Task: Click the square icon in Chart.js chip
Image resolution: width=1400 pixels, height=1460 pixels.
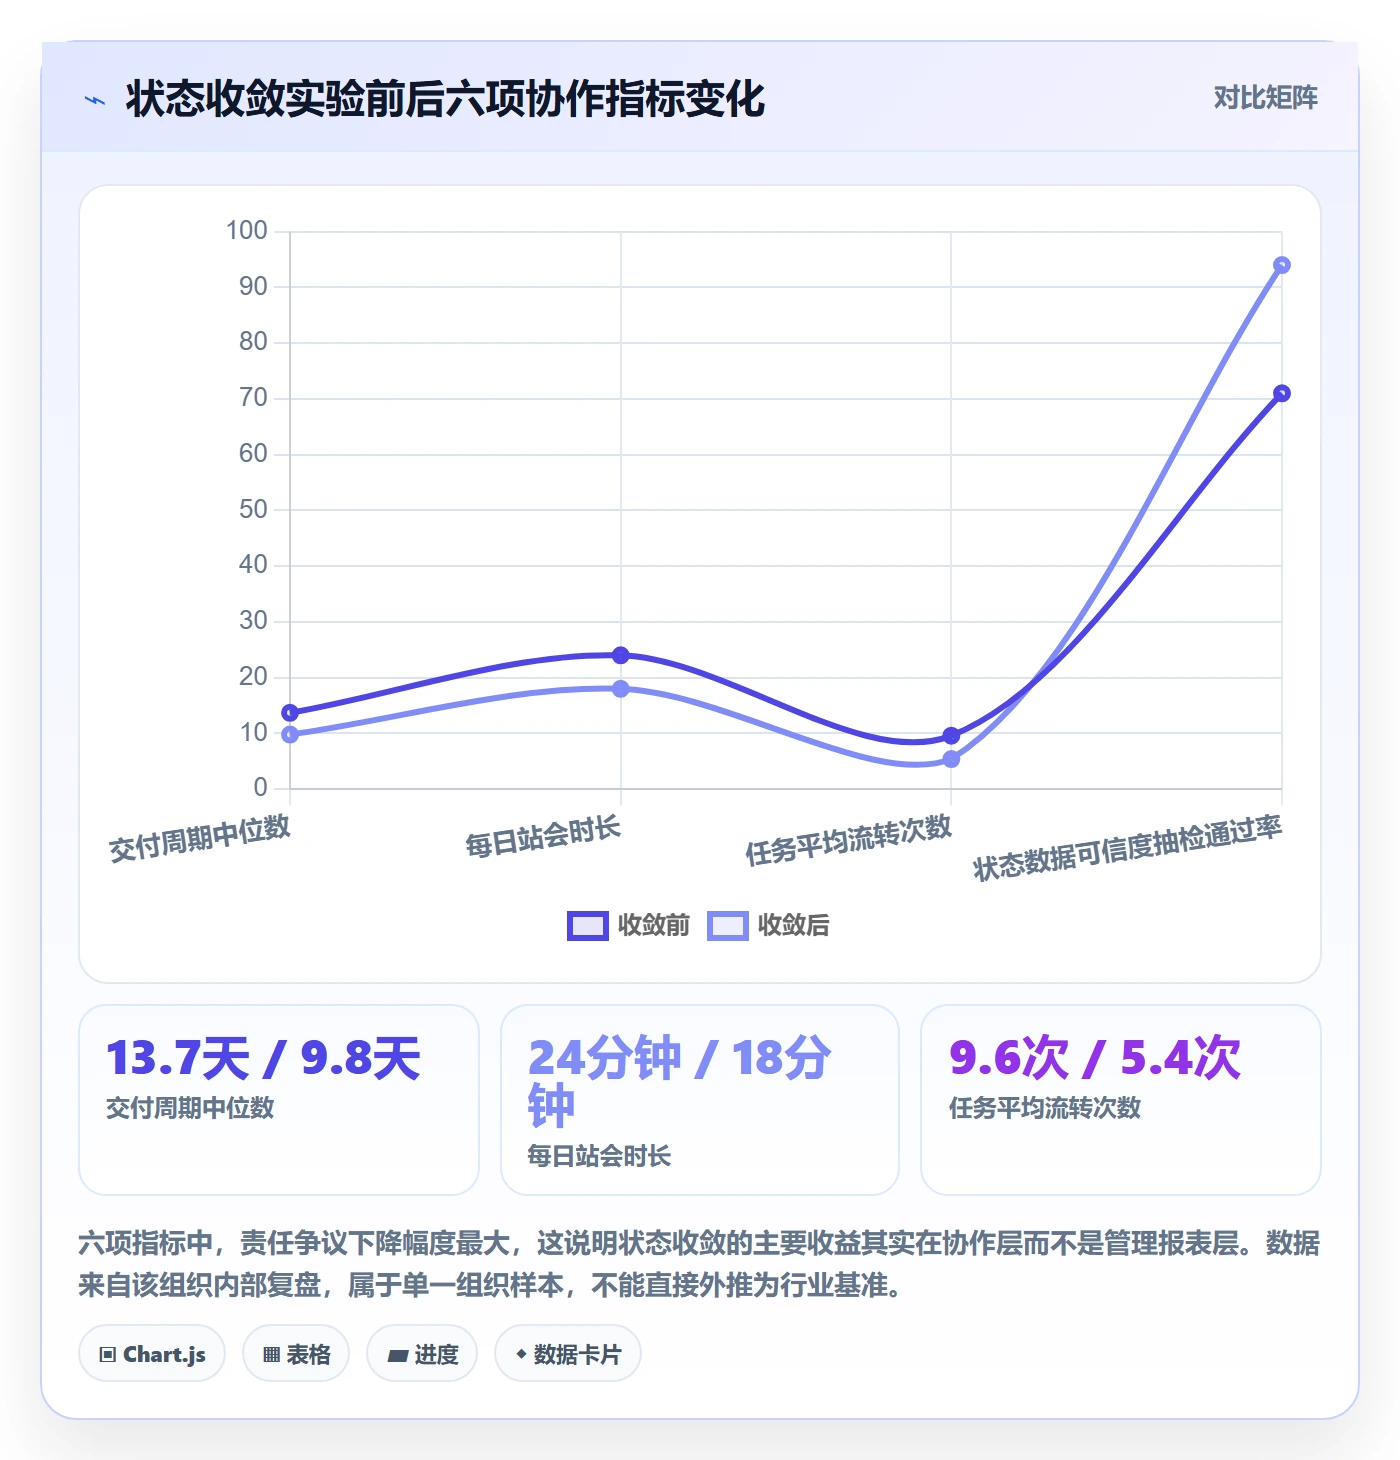Action: coord(108,1355)
